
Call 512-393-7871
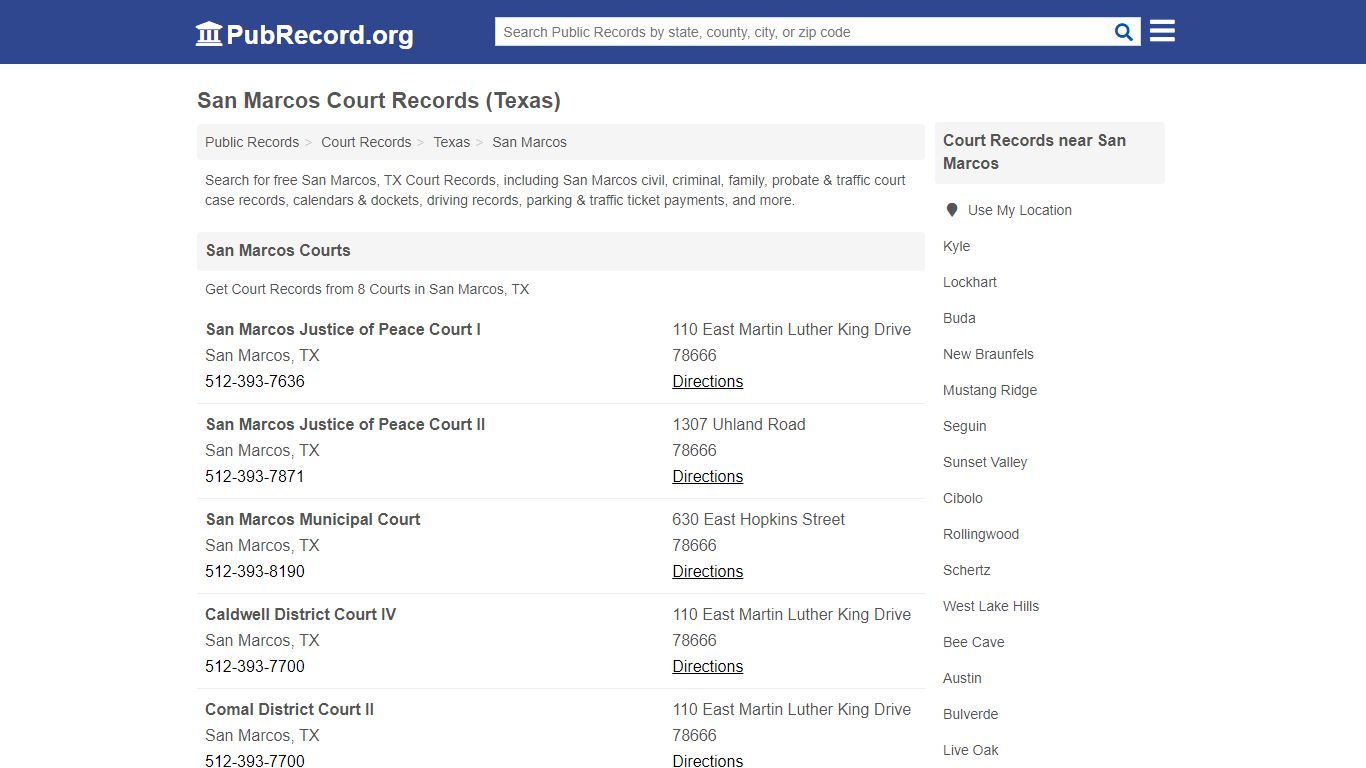coord(255,476)
